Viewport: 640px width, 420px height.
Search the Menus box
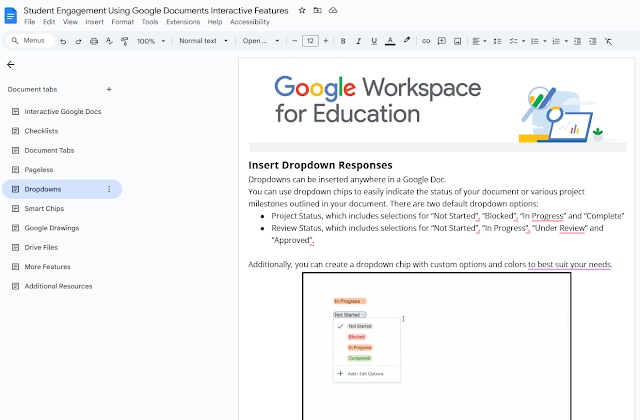click(31, 41)
